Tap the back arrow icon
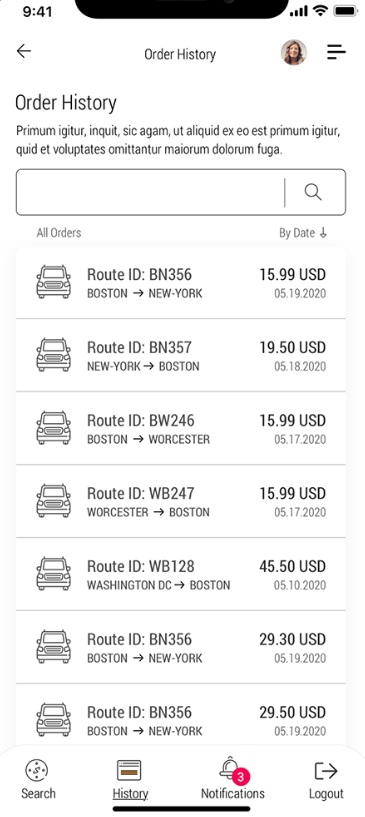 24,51
